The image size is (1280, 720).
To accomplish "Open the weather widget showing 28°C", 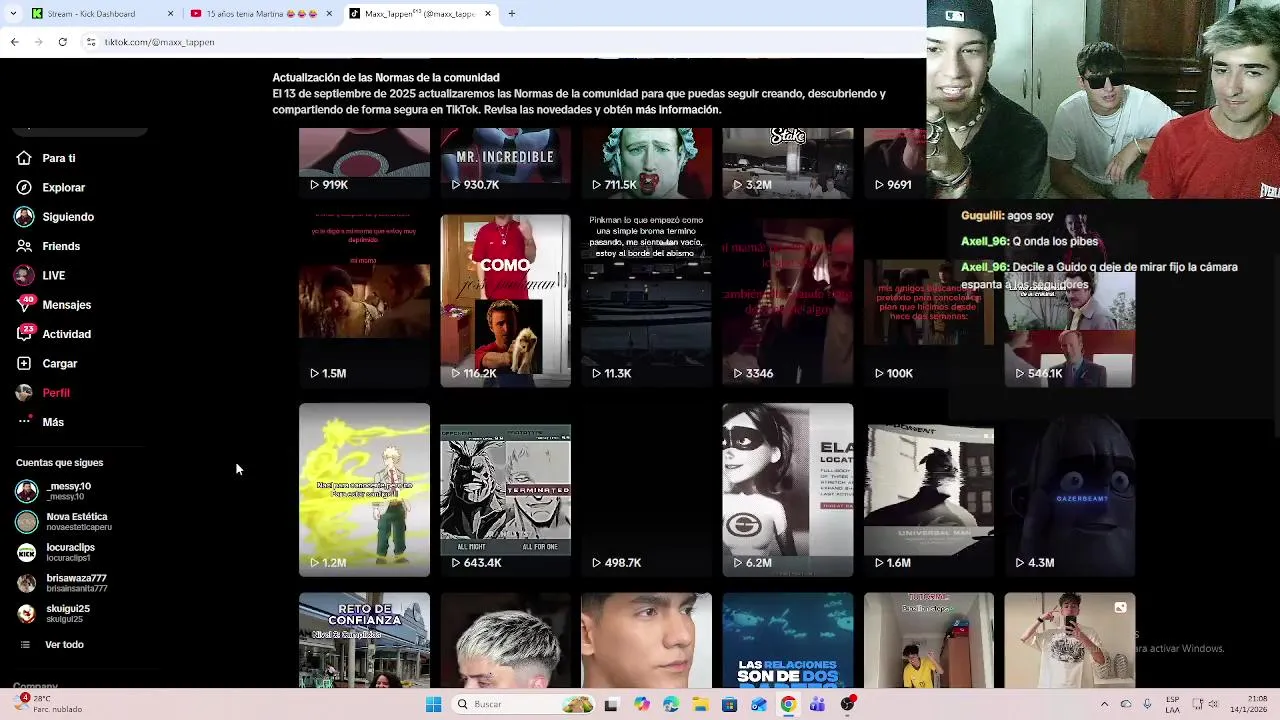I will 48,704.
